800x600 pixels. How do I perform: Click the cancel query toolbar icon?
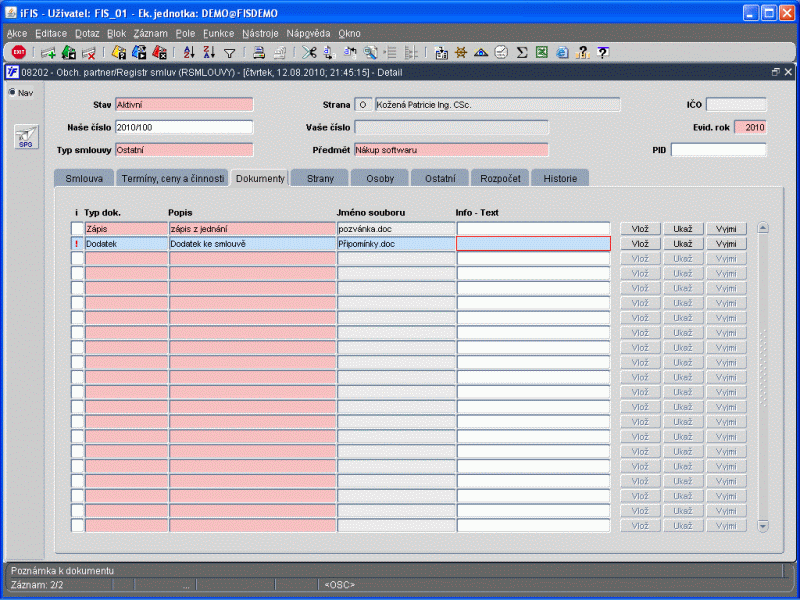[x=159, y=52]
